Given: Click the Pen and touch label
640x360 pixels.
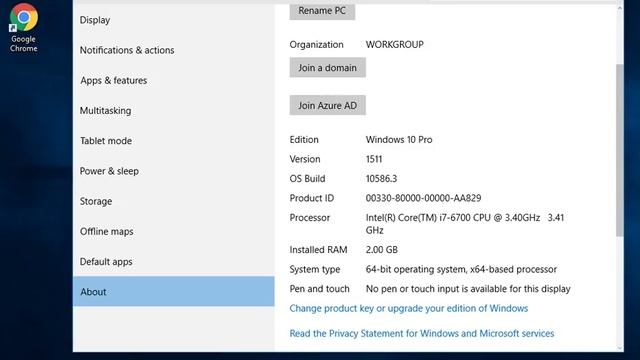Looking at the screenshot, I should pos(320,289).
